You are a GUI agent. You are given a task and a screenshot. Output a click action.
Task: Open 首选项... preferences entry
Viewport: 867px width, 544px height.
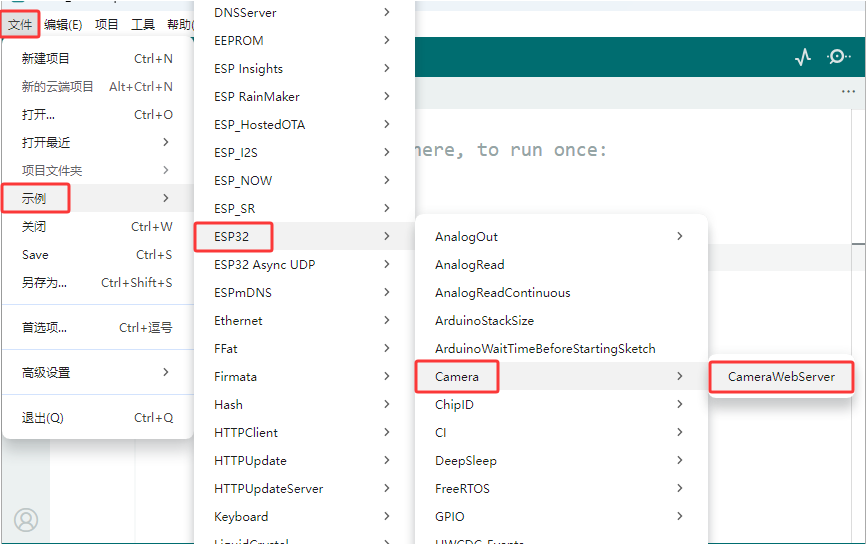click(97, 327)
